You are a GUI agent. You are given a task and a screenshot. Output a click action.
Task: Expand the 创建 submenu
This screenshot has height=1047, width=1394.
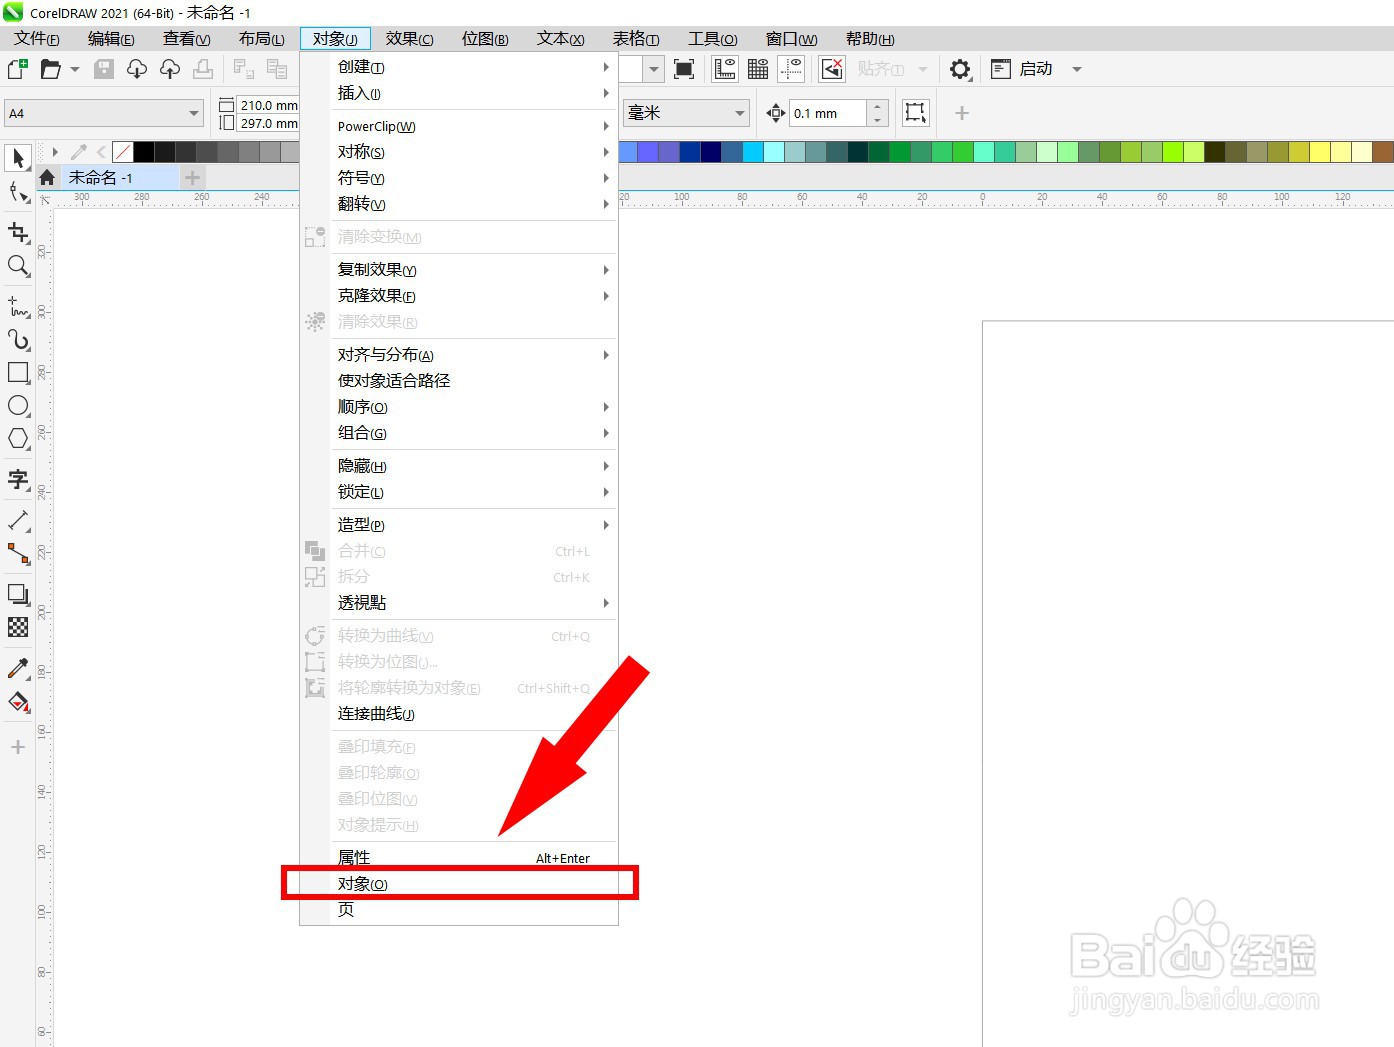[459, 67]
